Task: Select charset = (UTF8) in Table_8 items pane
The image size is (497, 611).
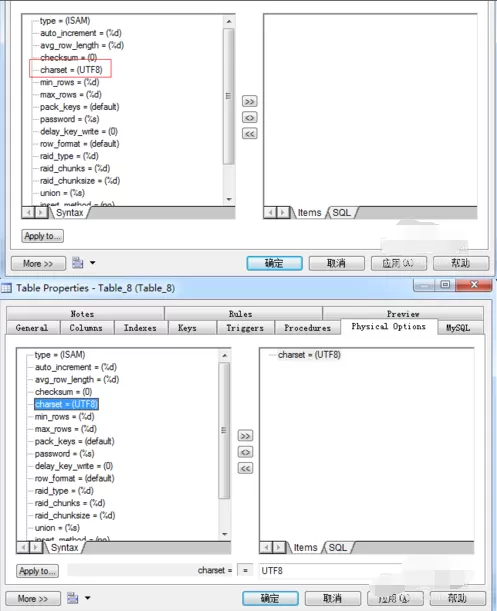Action: [x=309, y=355]
